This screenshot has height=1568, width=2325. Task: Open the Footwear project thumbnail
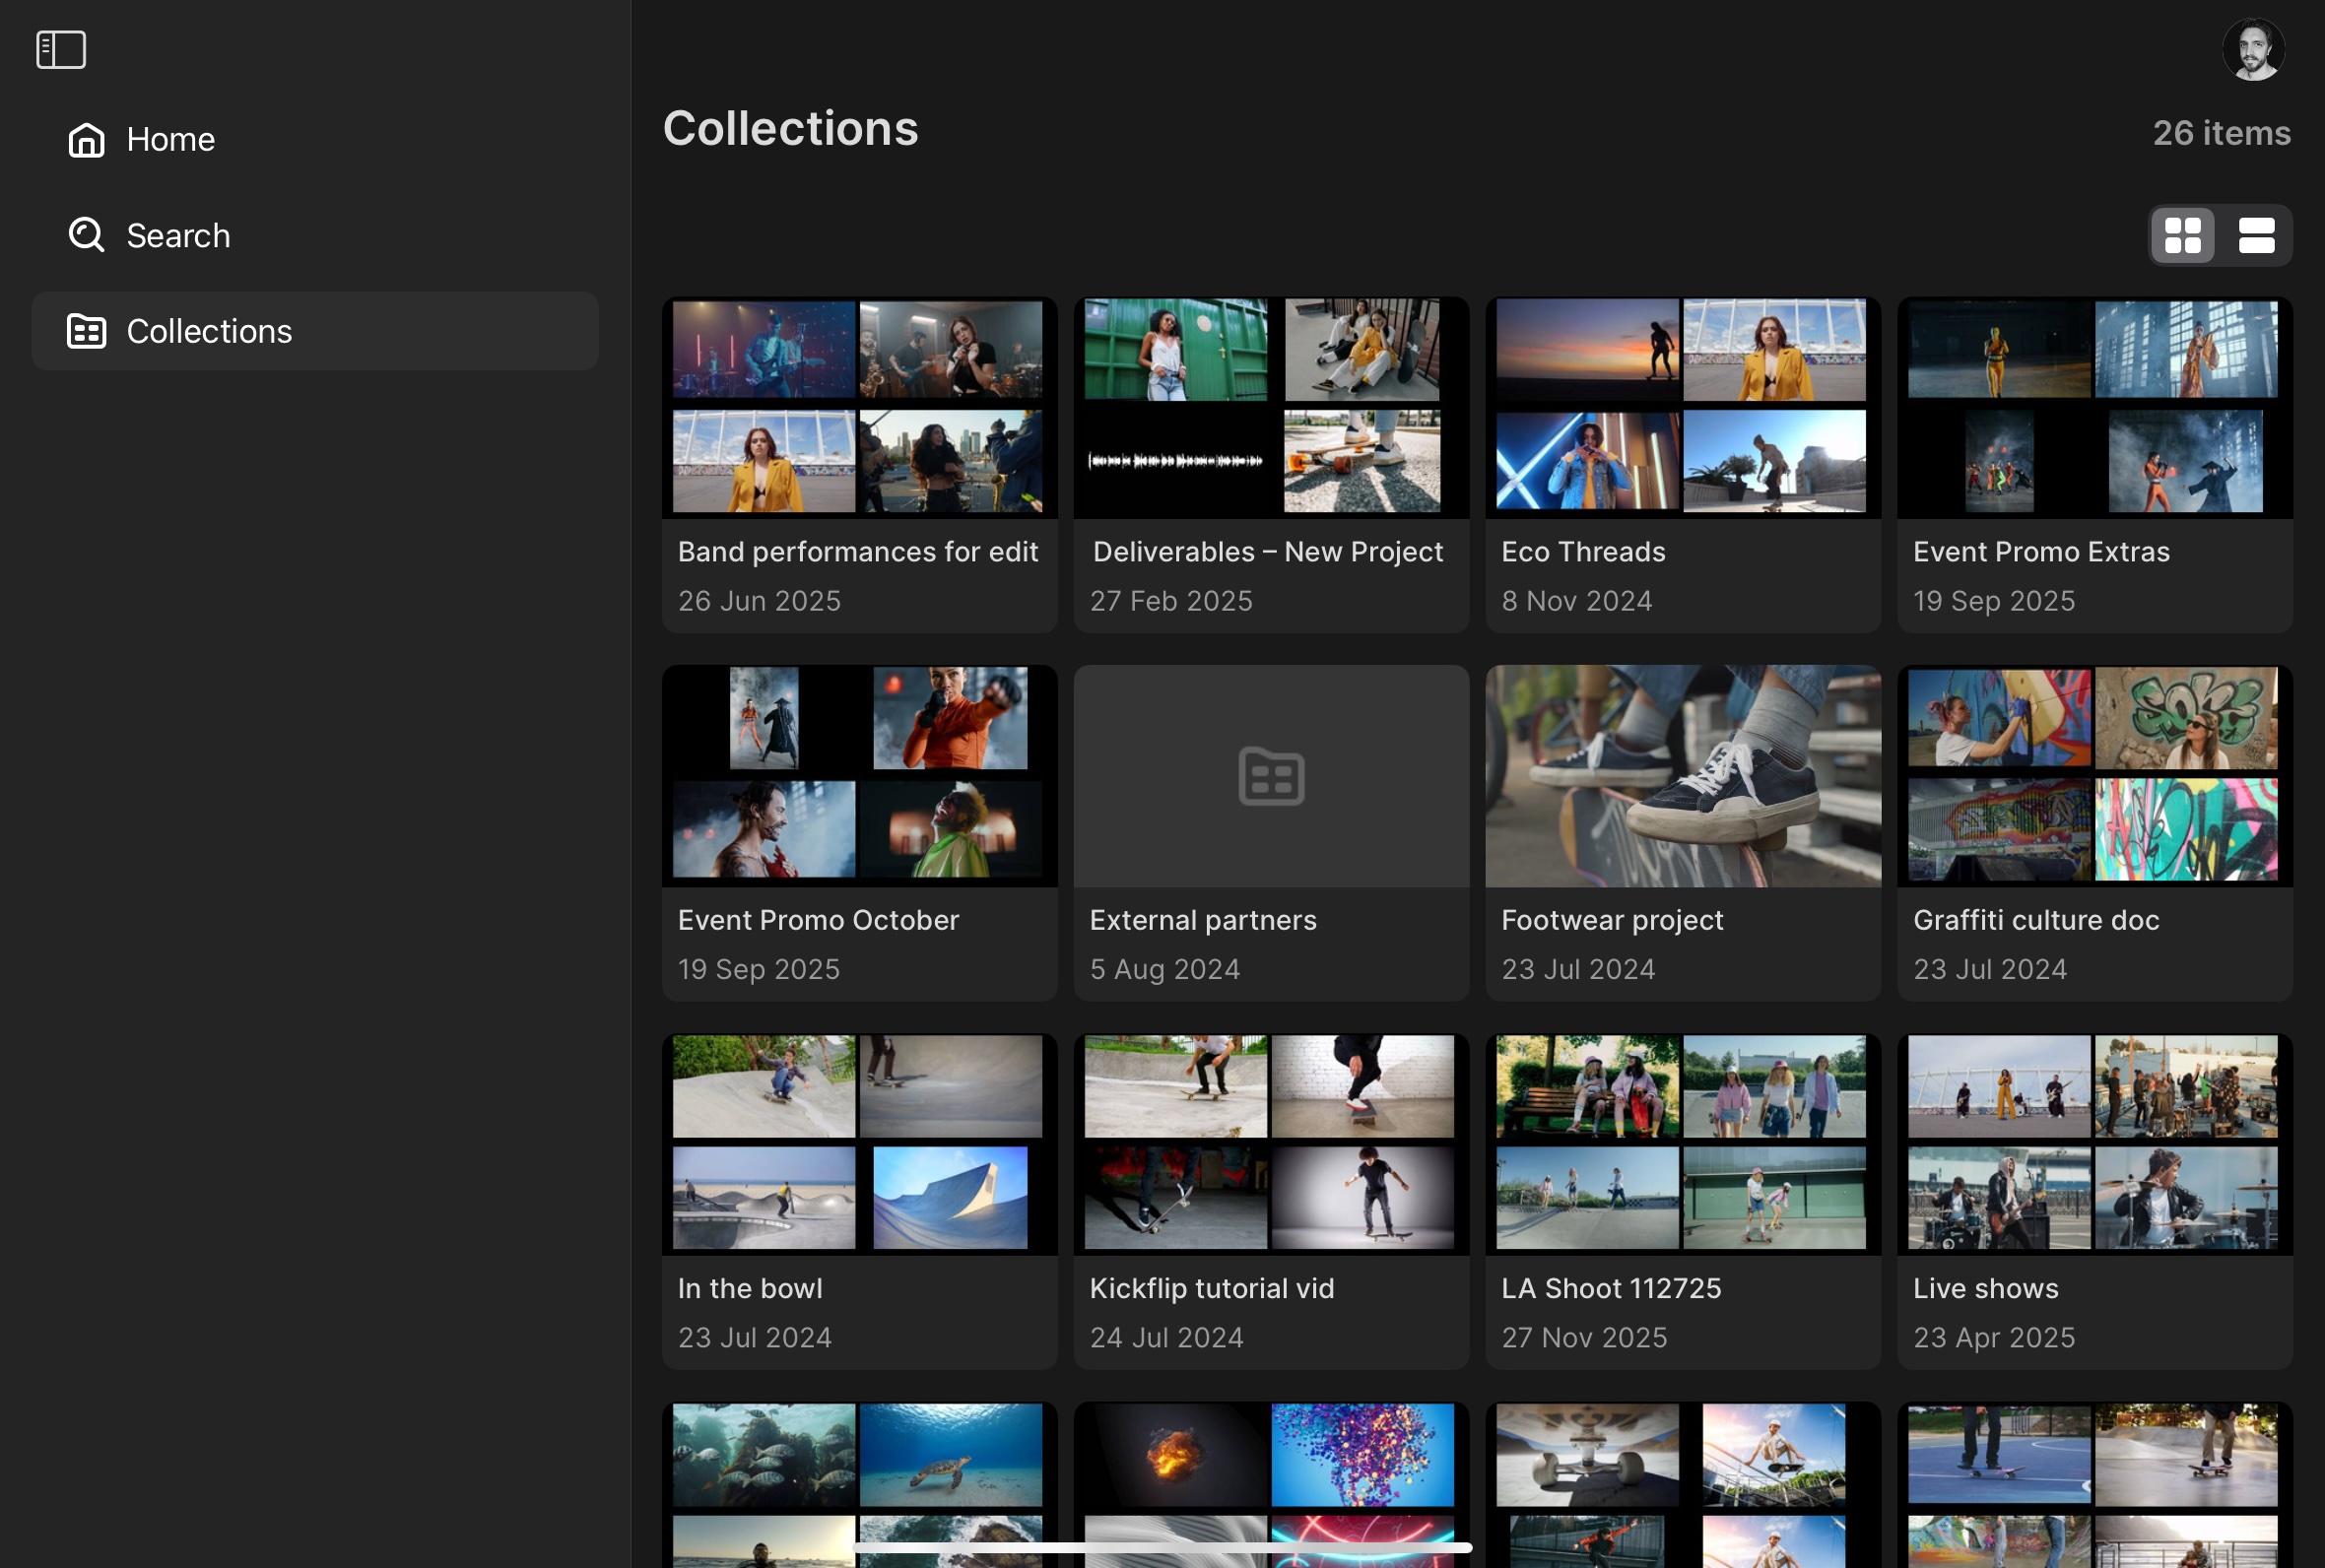[1682, 776]
